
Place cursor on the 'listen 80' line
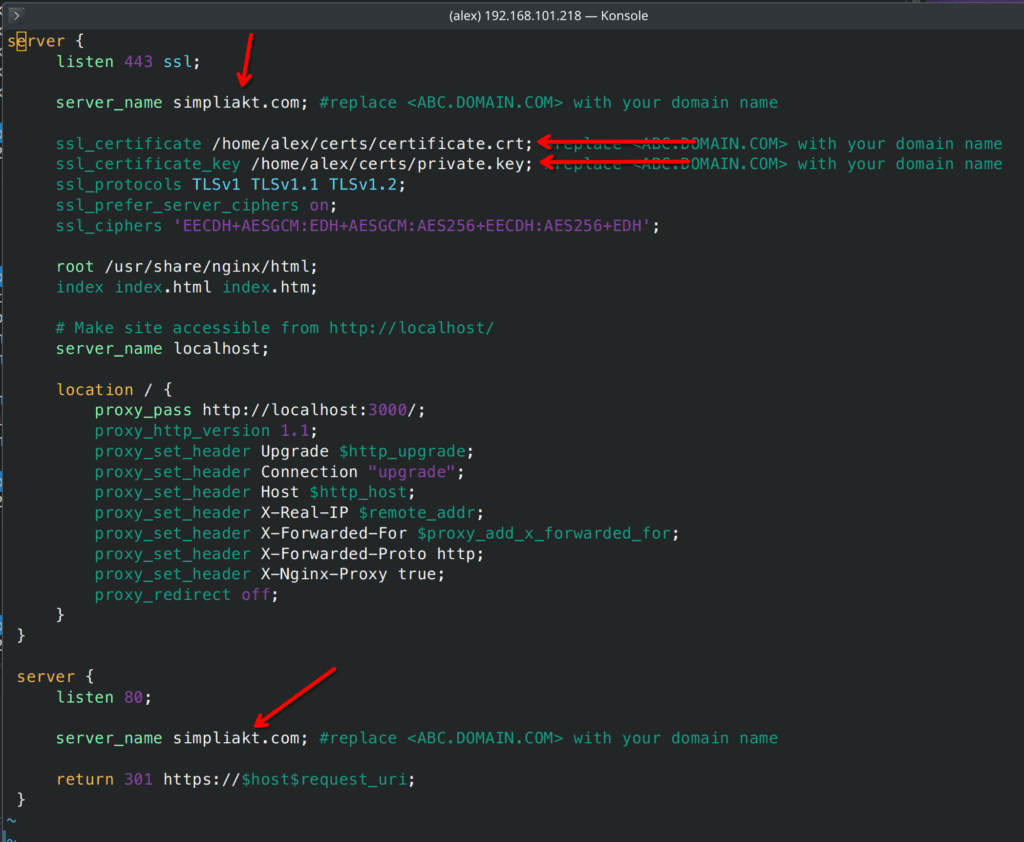[104, 697]
